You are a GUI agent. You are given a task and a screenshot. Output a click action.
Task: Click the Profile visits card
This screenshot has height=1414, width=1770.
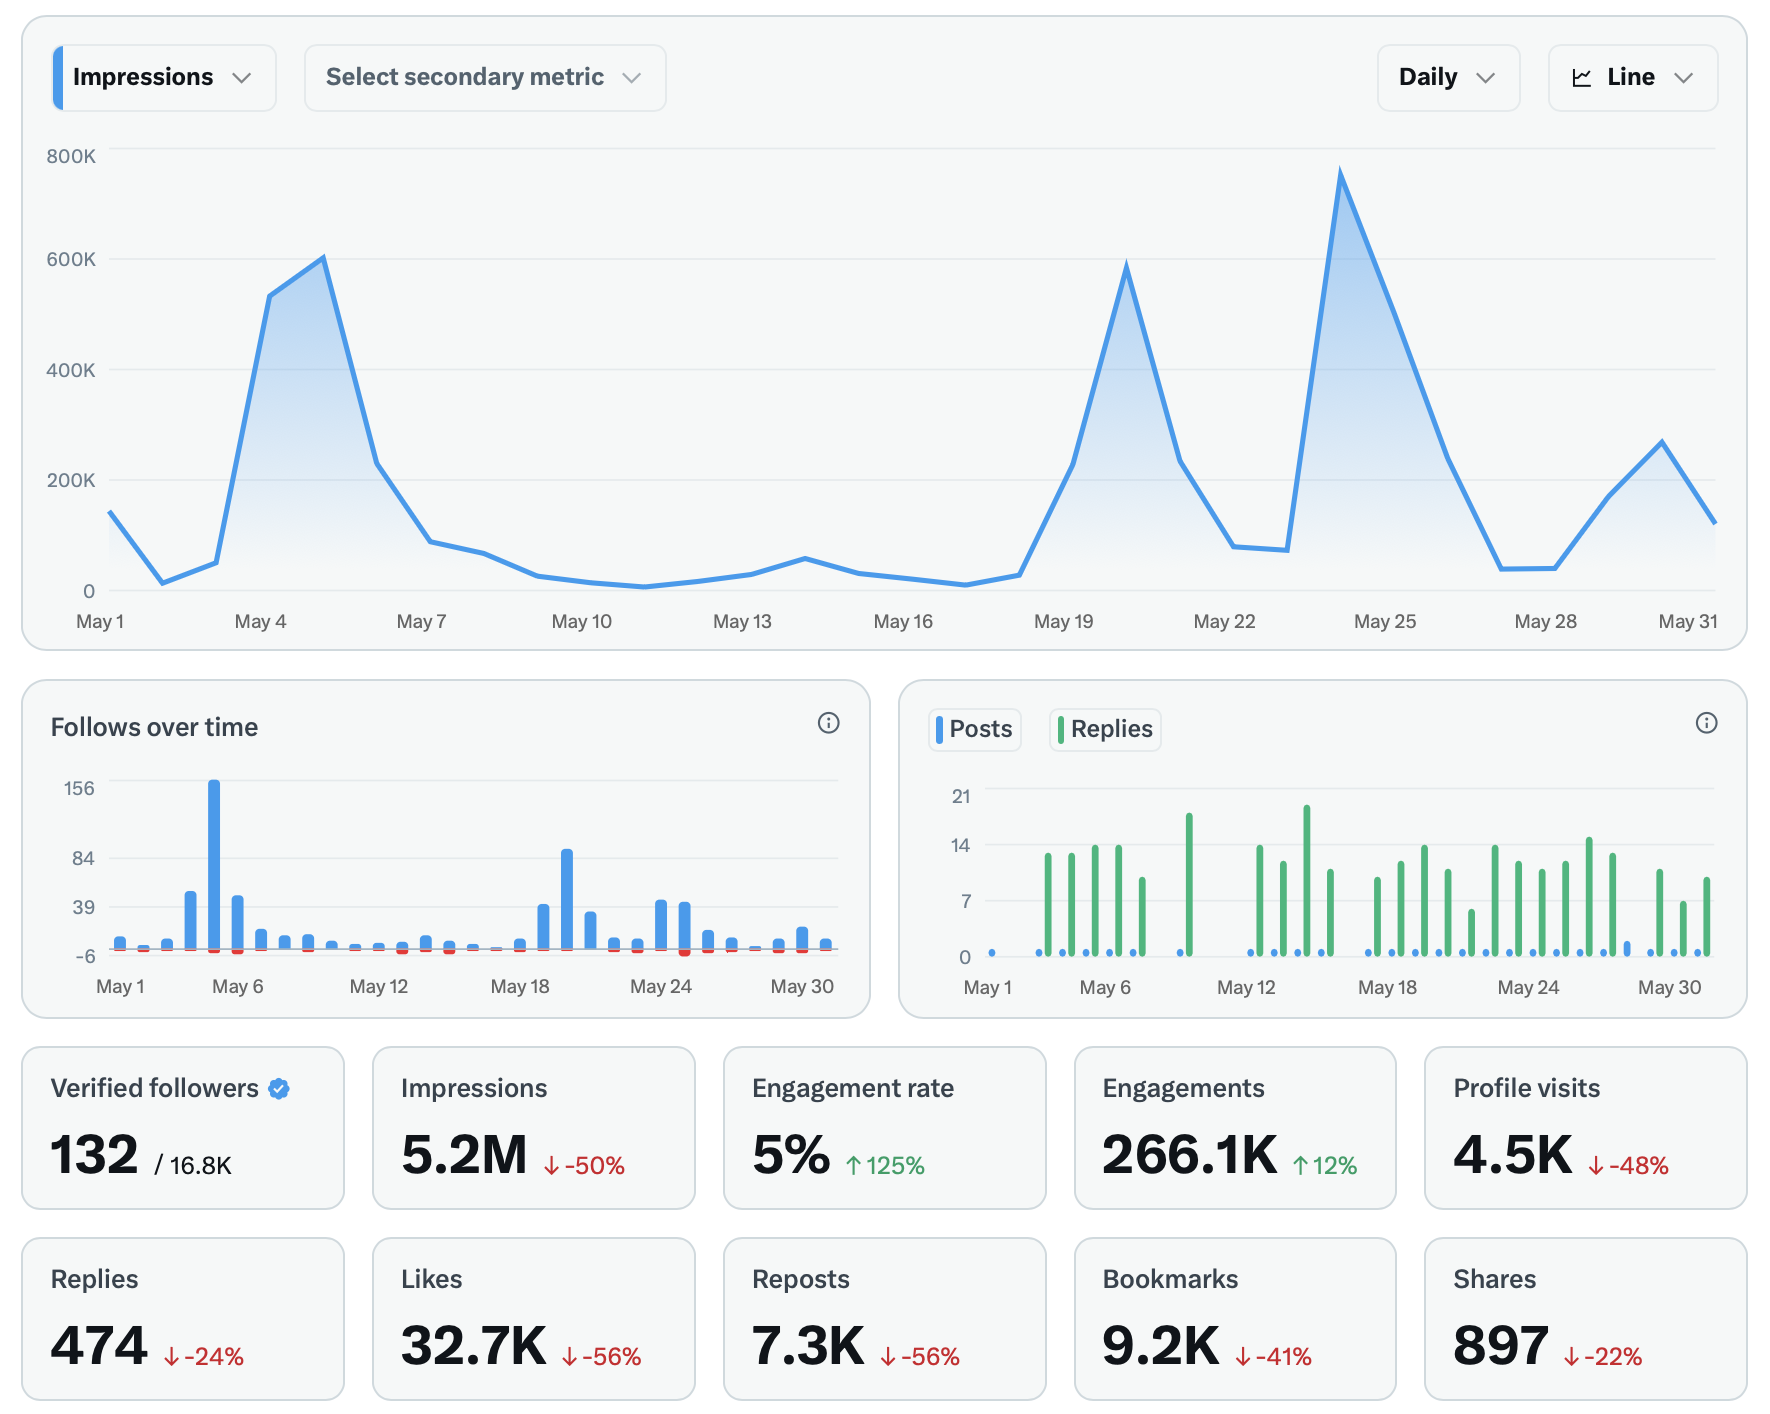coord(1585,1128)
